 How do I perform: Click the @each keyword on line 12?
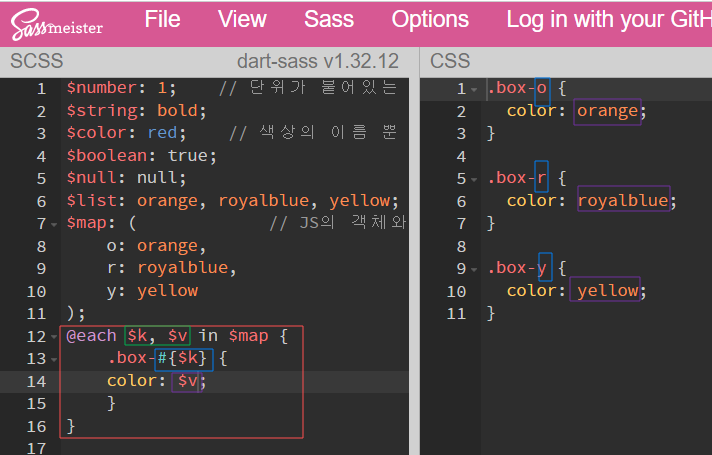tap(91, 336)
